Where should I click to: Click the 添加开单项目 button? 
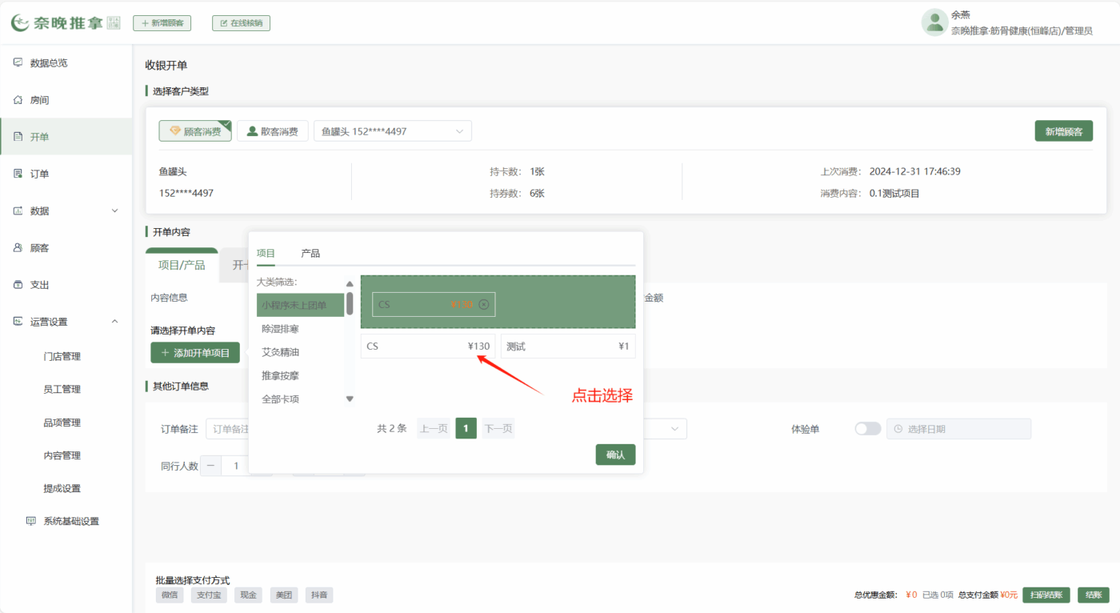[x=195, y=353]
